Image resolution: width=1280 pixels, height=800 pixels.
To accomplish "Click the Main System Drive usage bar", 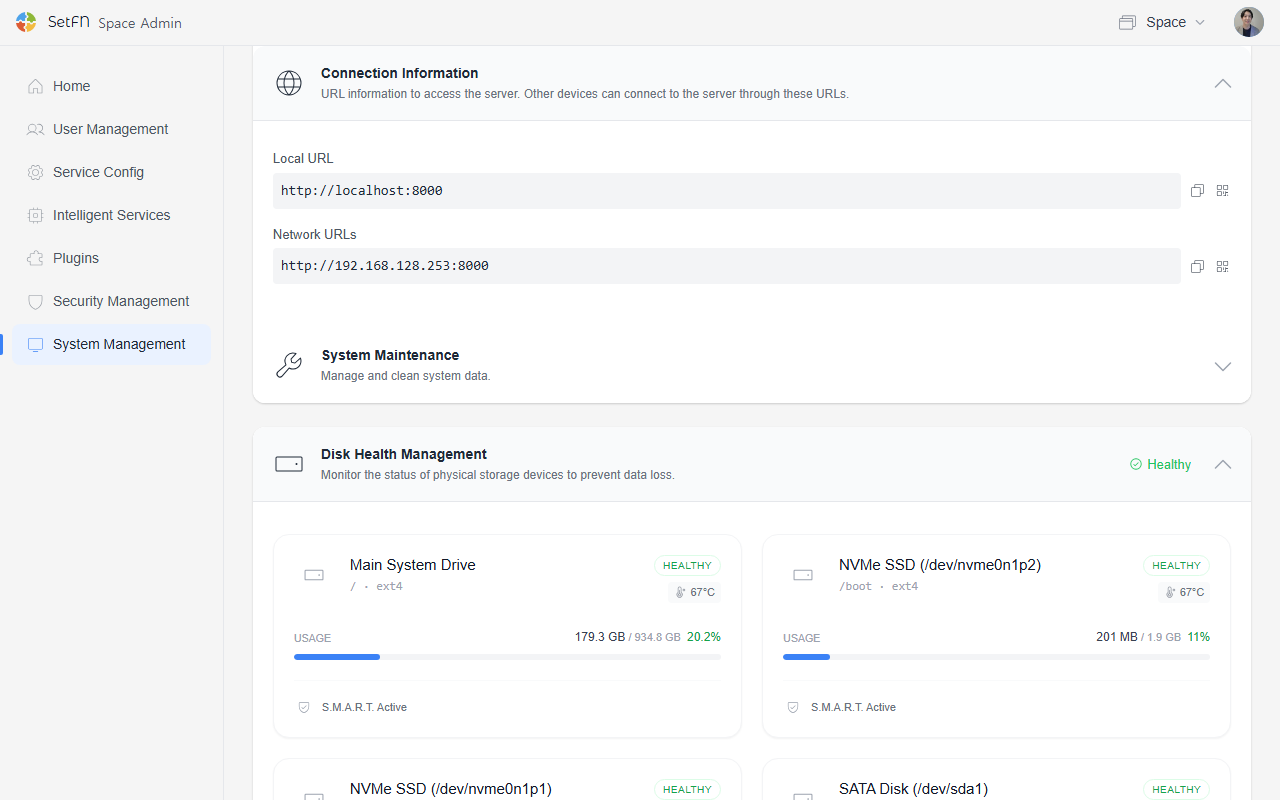I will pyautogui.click(x=507, y=657).
